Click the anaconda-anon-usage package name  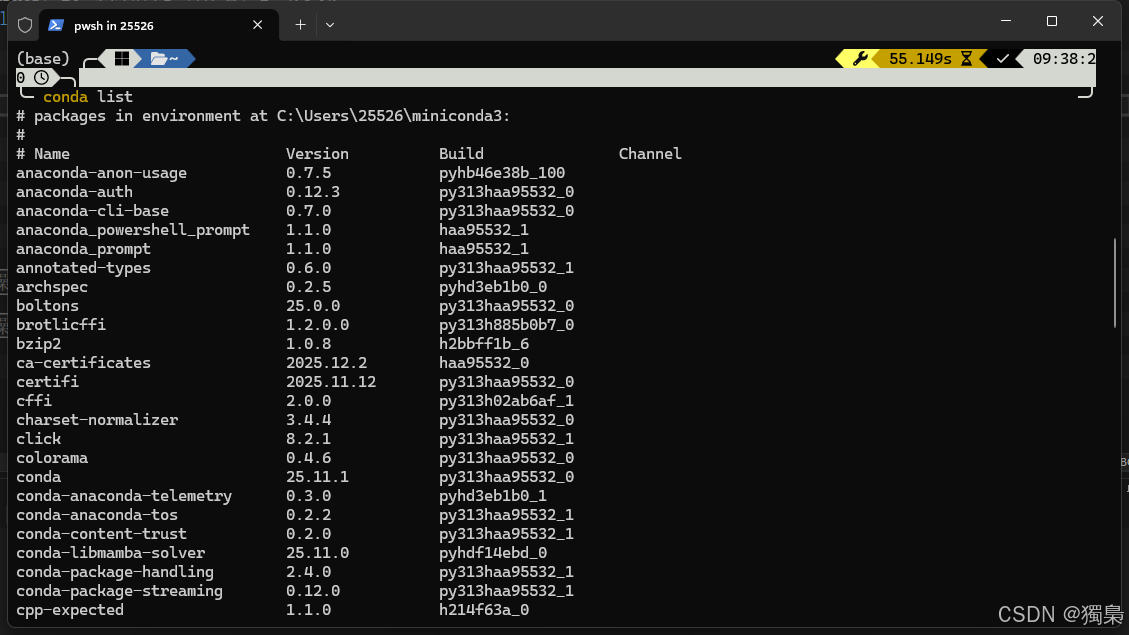[102, 173]
